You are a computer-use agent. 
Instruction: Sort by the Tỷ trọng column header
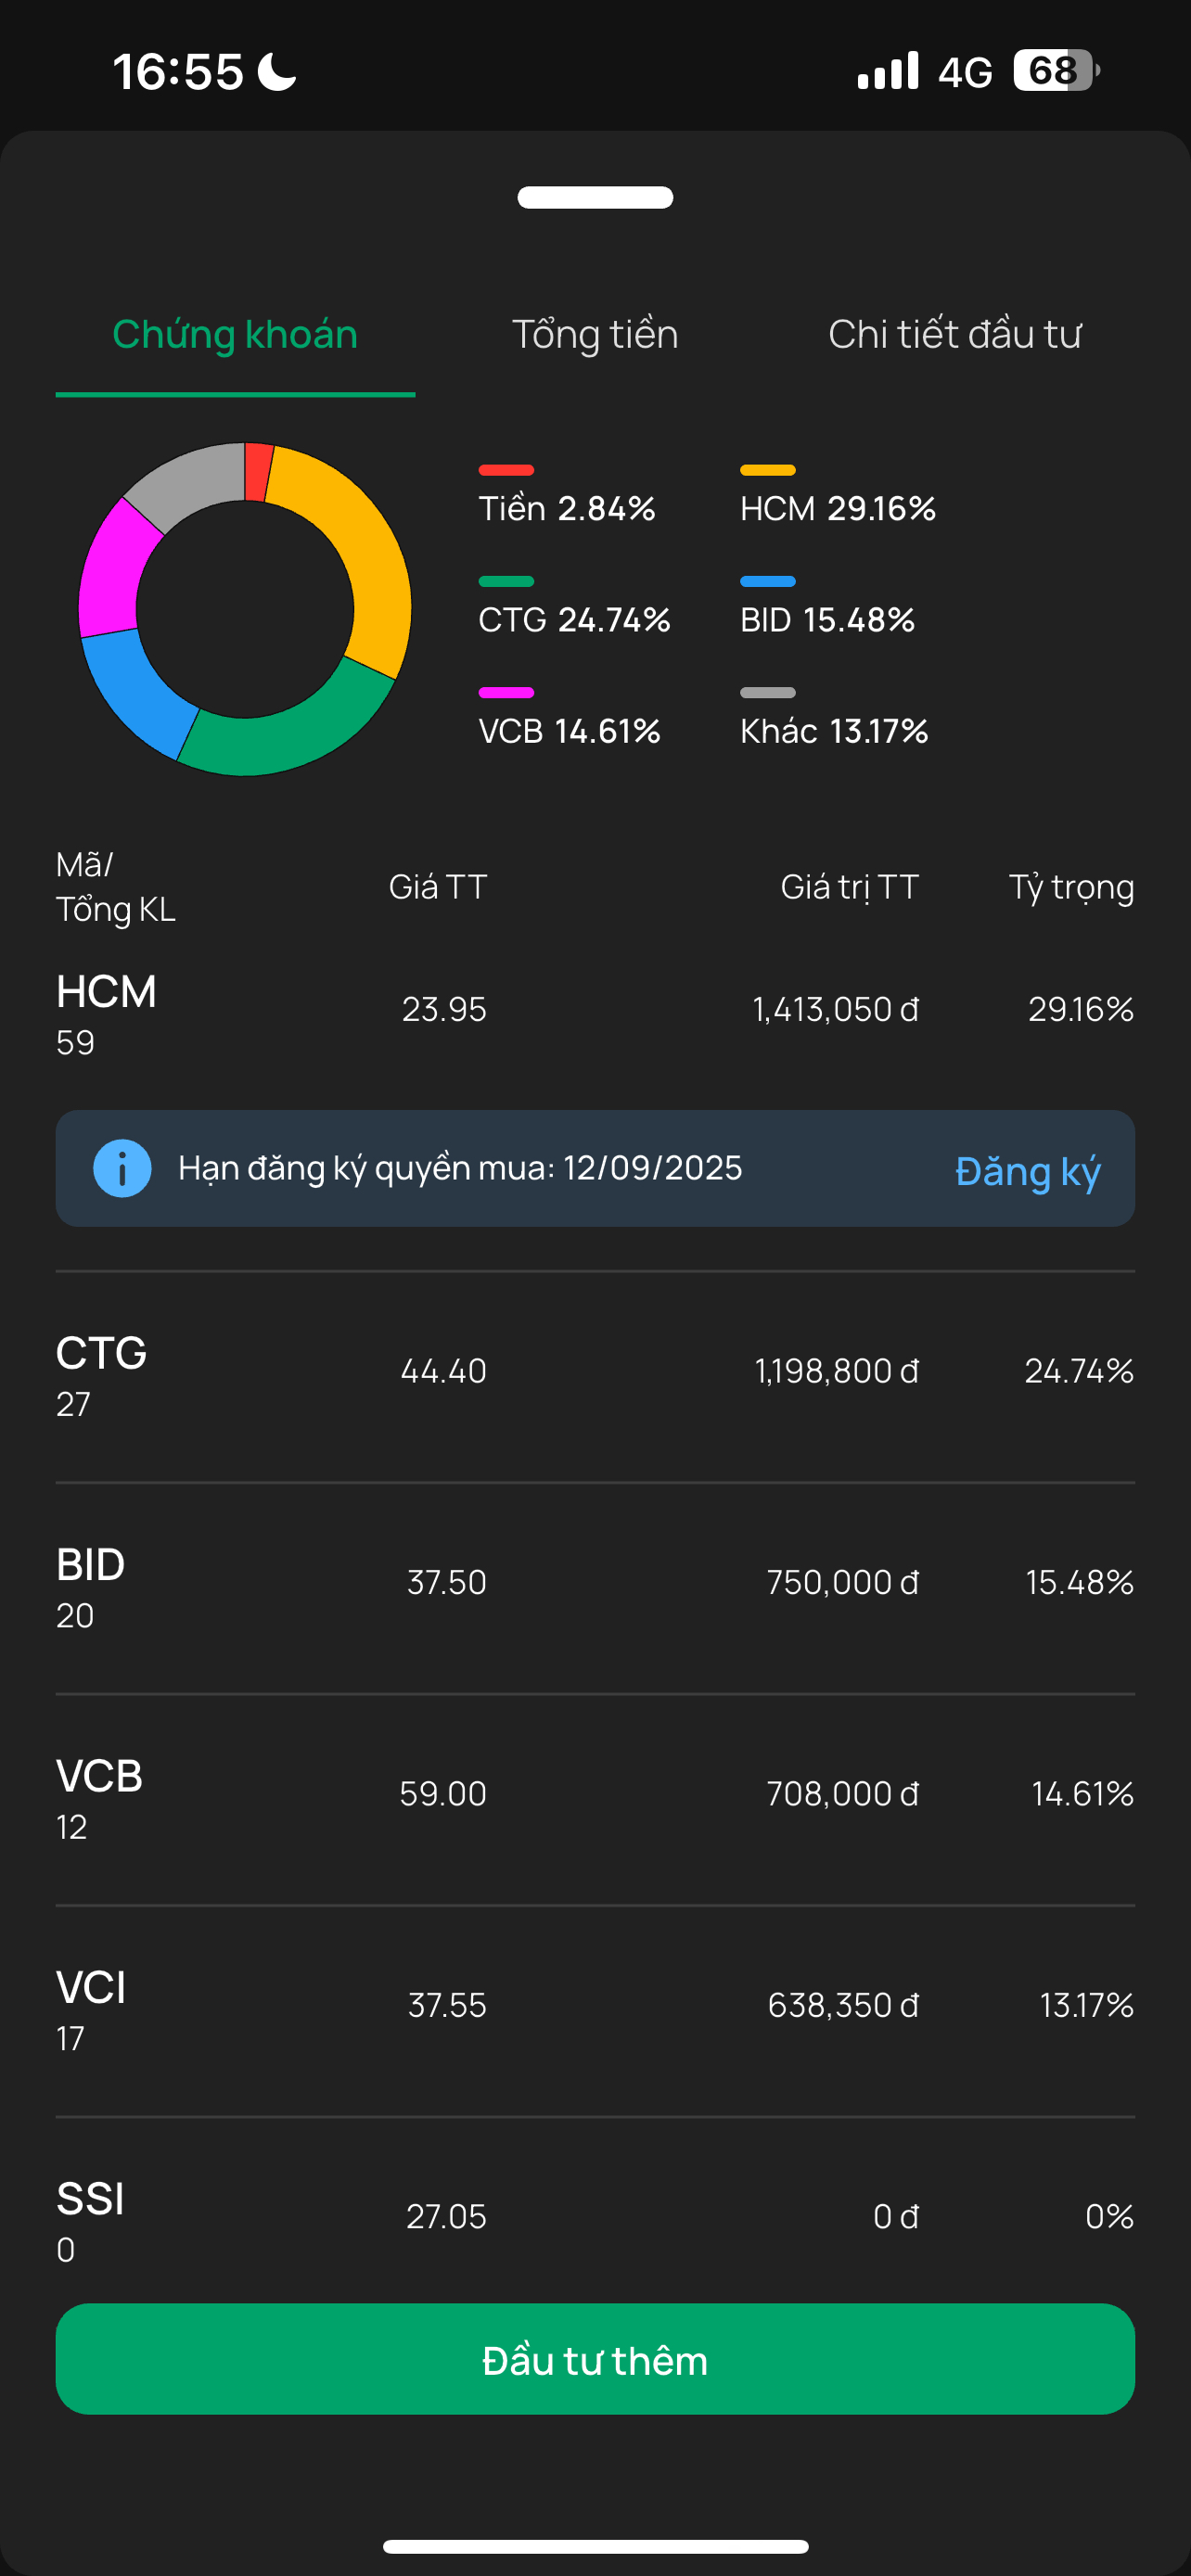(x=1071, y=887)
